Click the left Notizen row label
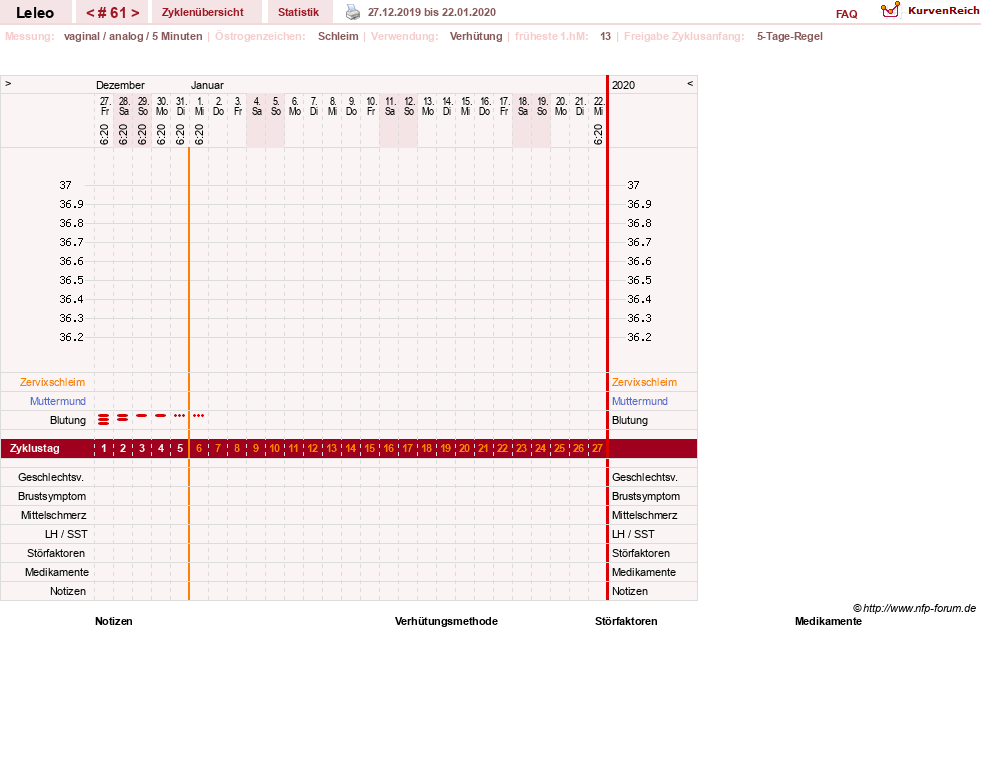The width and height of the screenshot is (981, 780). (x=68, y=591)
